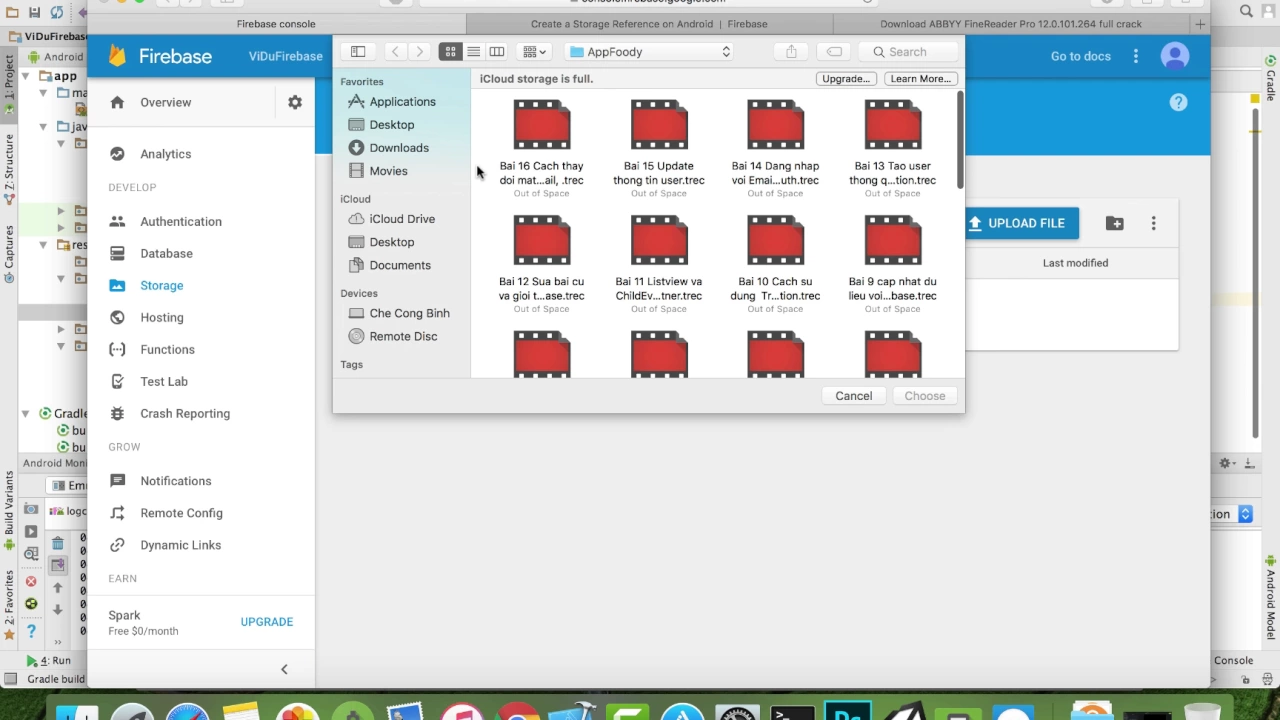Open Crash Reporting
Screen dimensions: 1280x720
[x=184, y=414]
